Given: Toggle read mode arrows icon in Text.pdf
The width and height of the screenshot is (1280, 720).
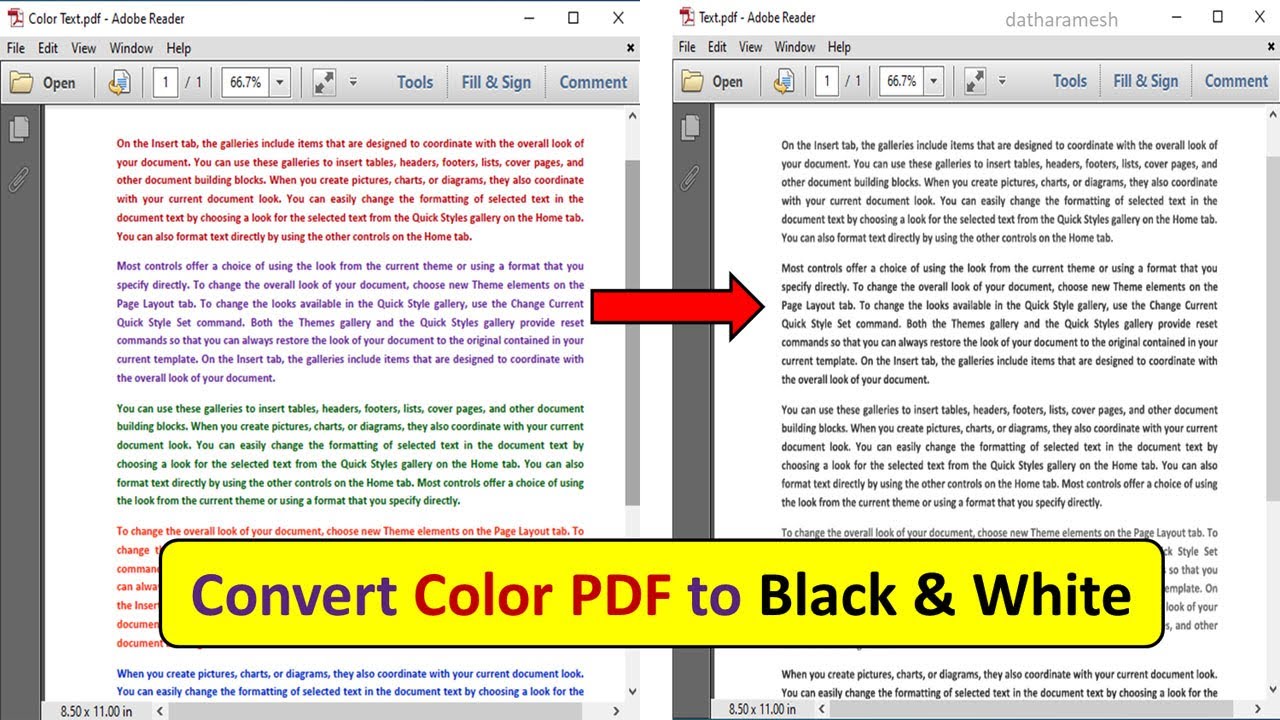Looking at the screenshot, I should coord(975,82).
